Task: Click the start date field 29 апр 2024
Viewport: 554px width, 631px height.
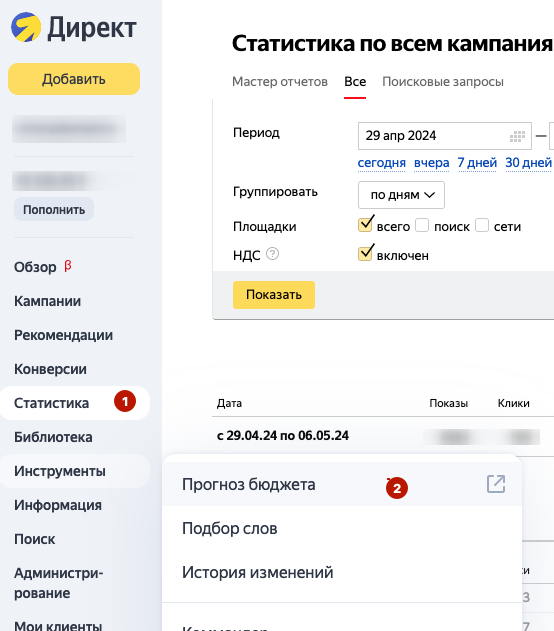Action: tap(445, 136)
